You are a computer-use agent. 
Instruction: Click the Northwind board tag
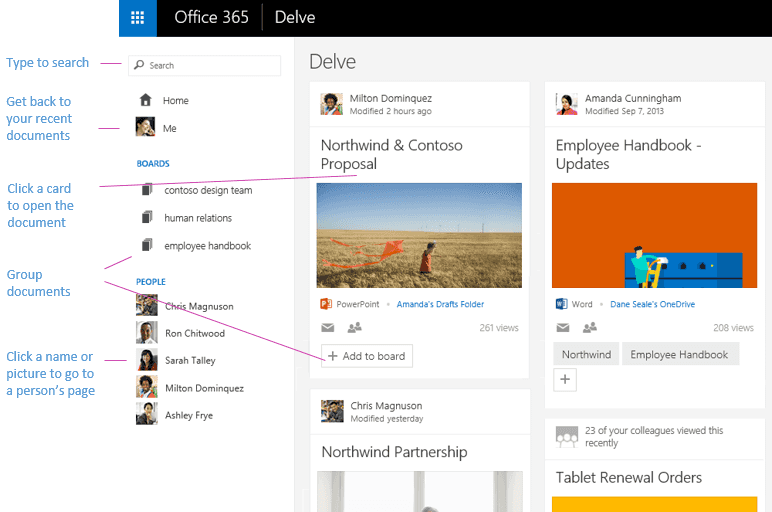[586, 354]
